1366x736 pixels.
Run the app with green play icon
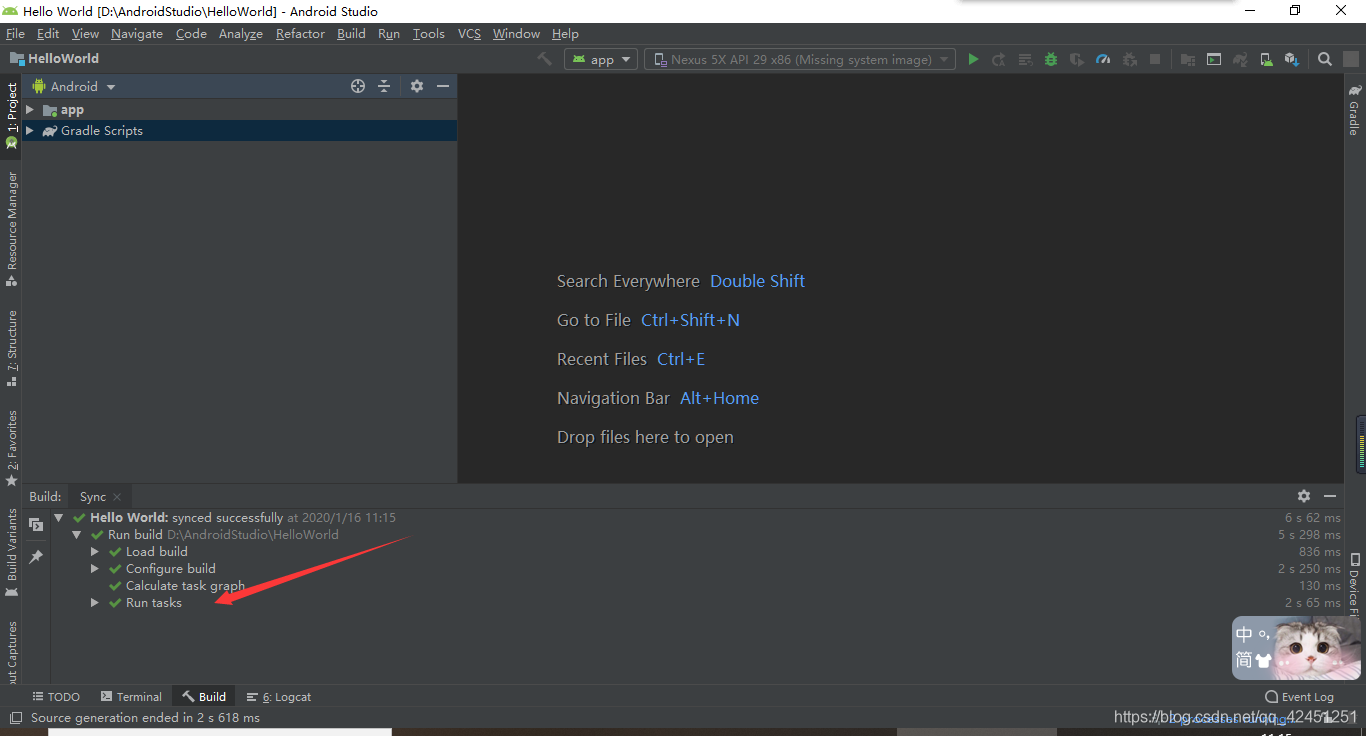973,59
